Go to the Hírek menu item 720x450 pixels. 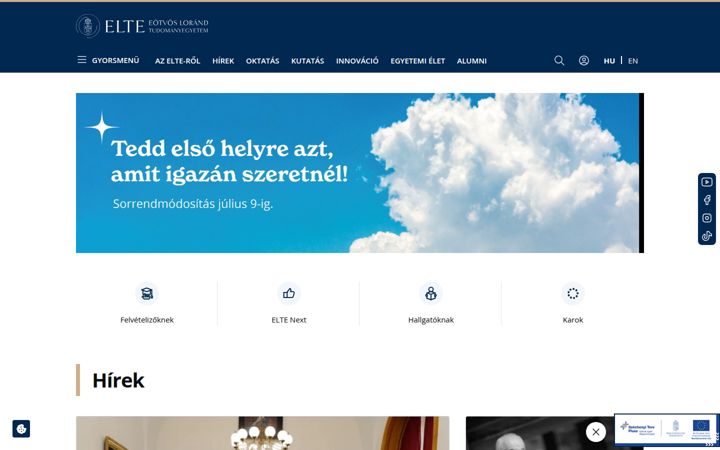pos(223,61)
